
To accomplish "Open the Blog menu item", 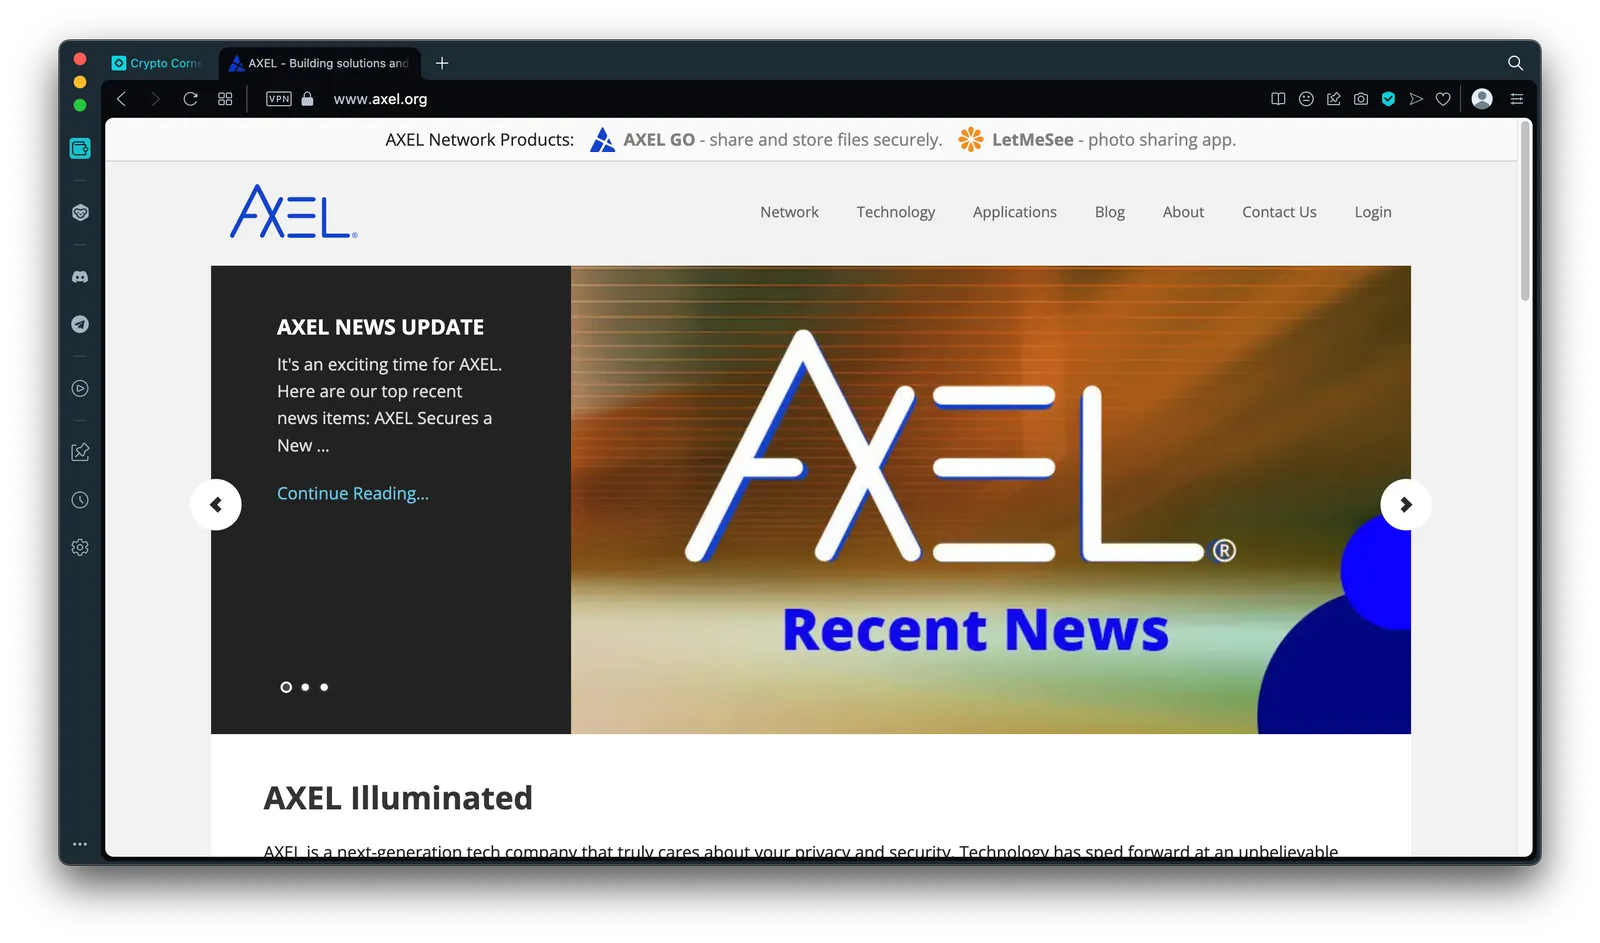I will pyautogui.click(x=1109, y=212).
